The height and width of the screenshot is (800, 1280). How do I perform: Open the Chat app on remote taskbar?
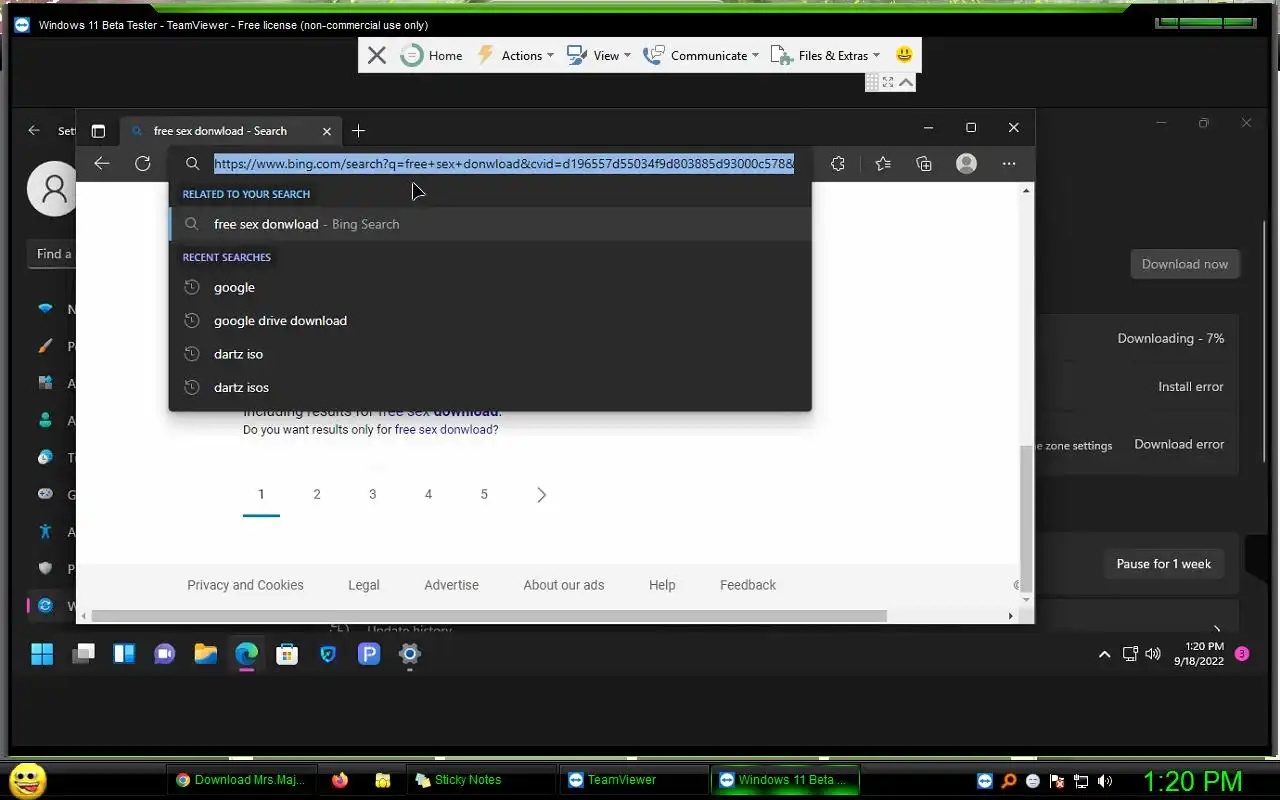click(165, 654)
